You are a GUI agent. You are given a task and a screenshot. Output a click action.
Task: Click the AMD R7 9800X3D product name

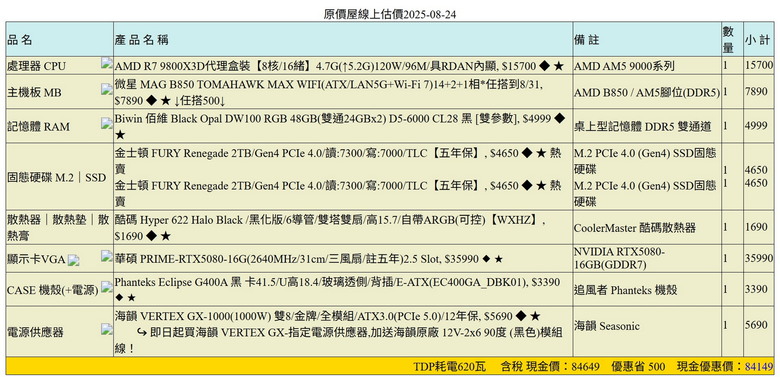click(x=340, y=66)
